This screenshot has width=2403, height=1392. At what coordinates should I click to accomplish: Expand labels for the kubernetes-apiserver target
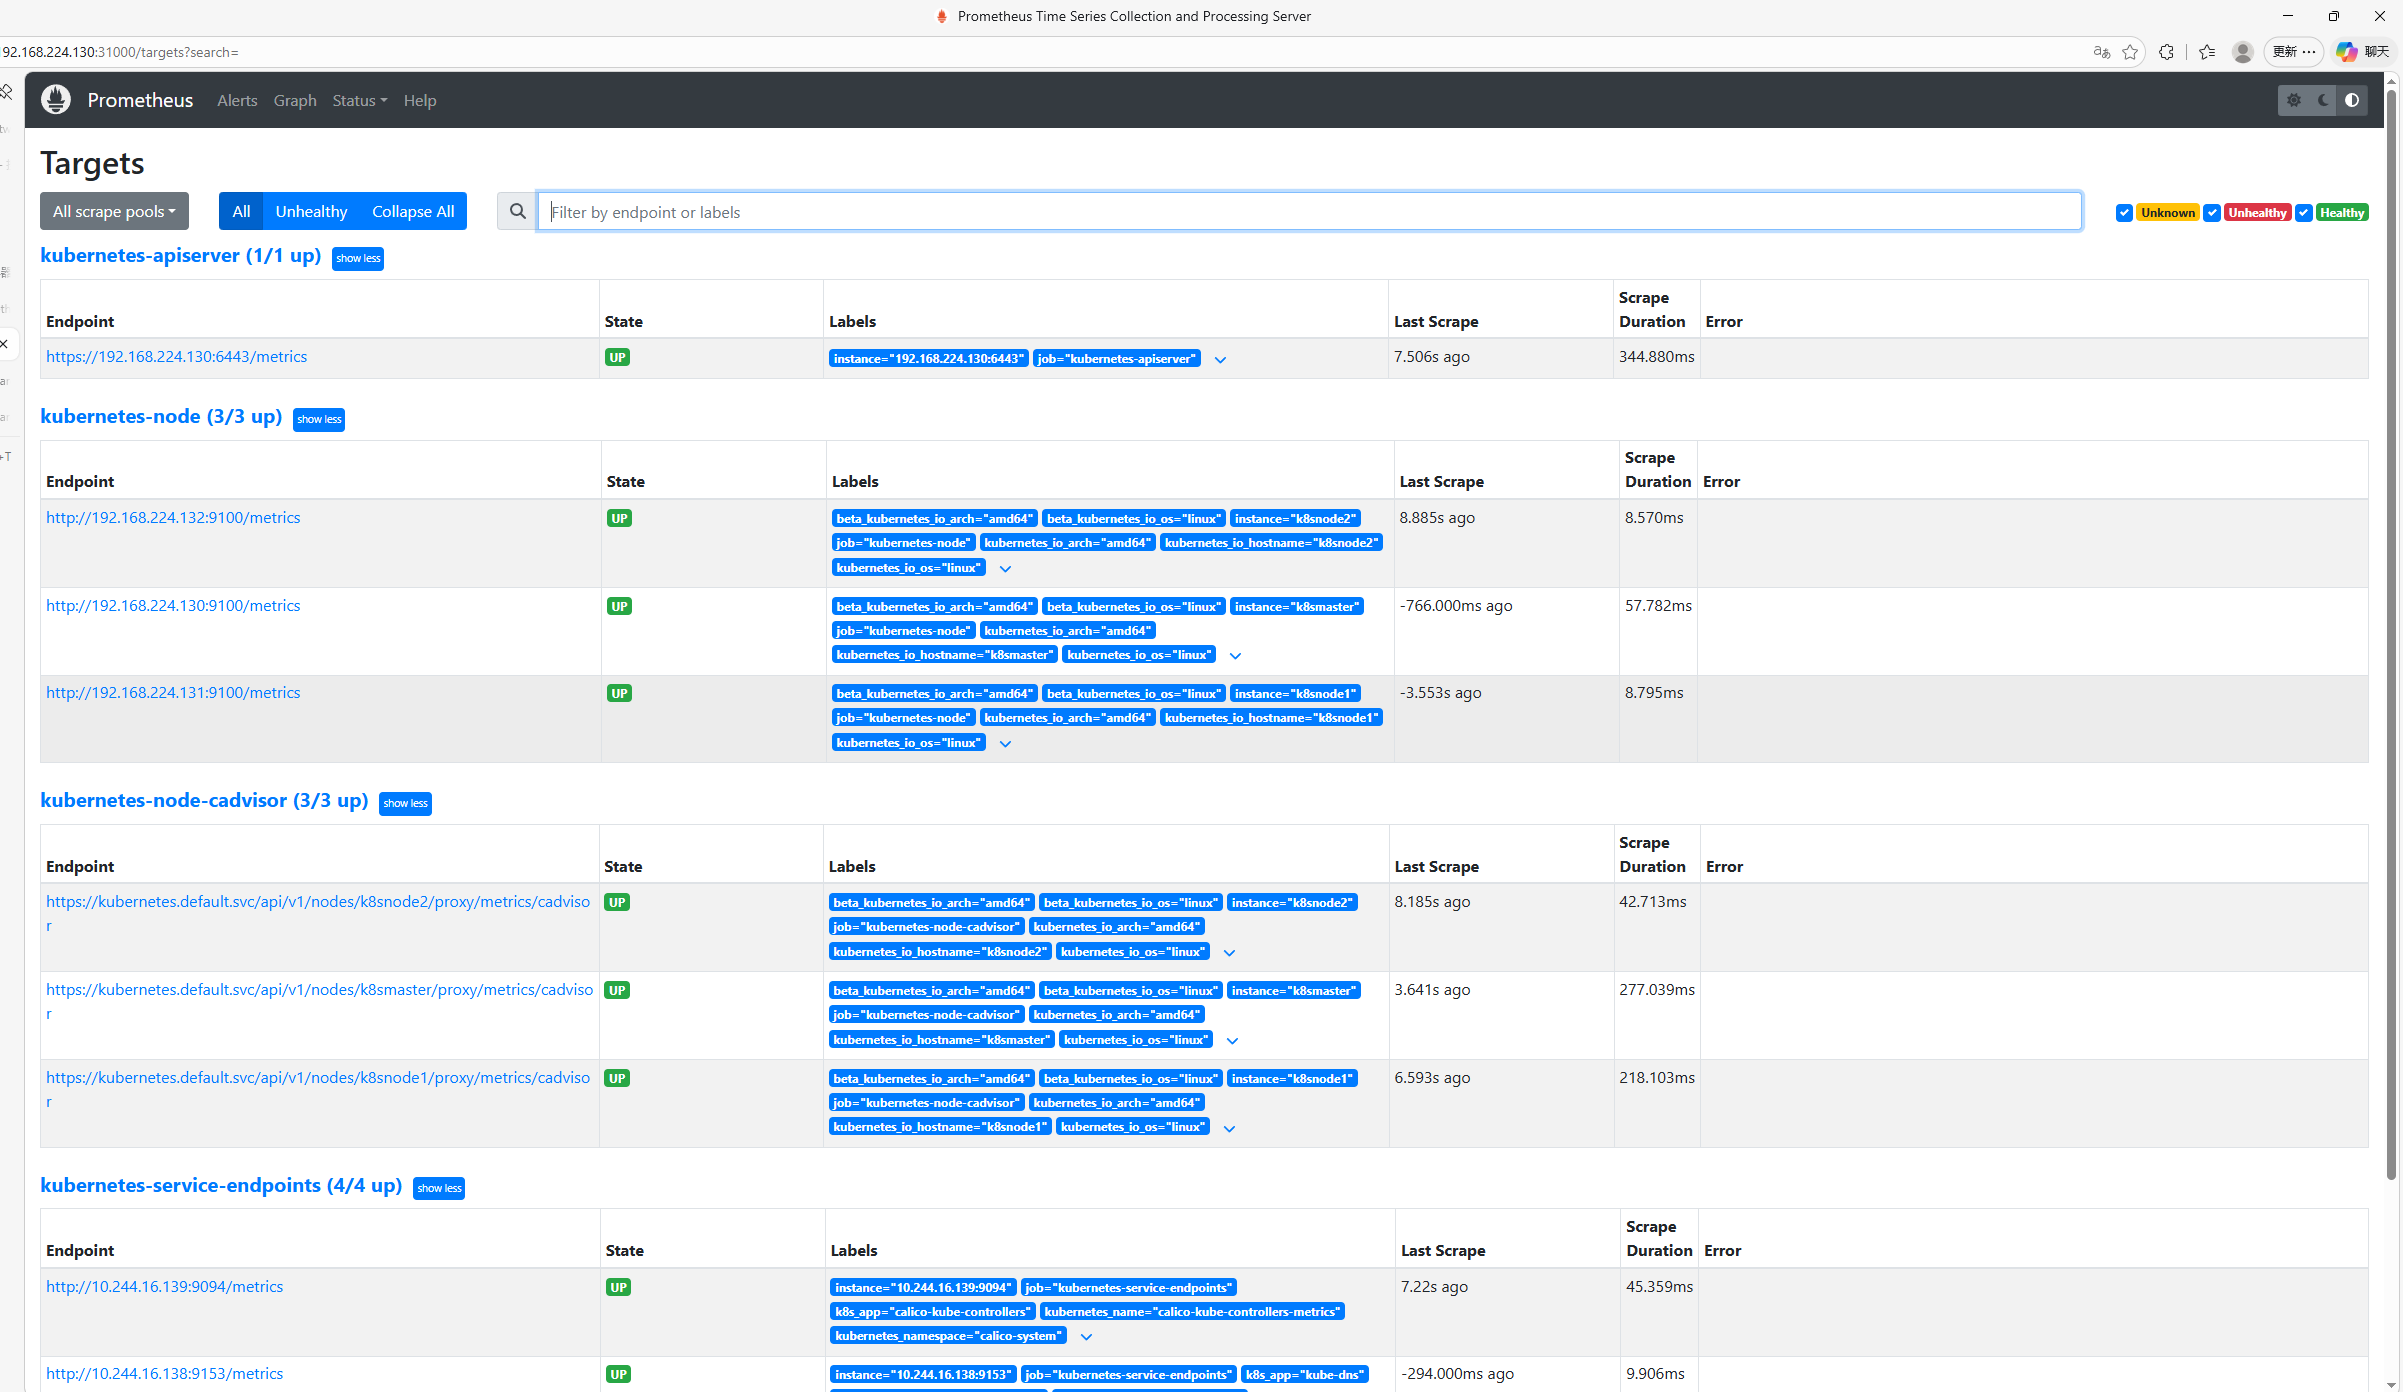tap(1220, 360)
